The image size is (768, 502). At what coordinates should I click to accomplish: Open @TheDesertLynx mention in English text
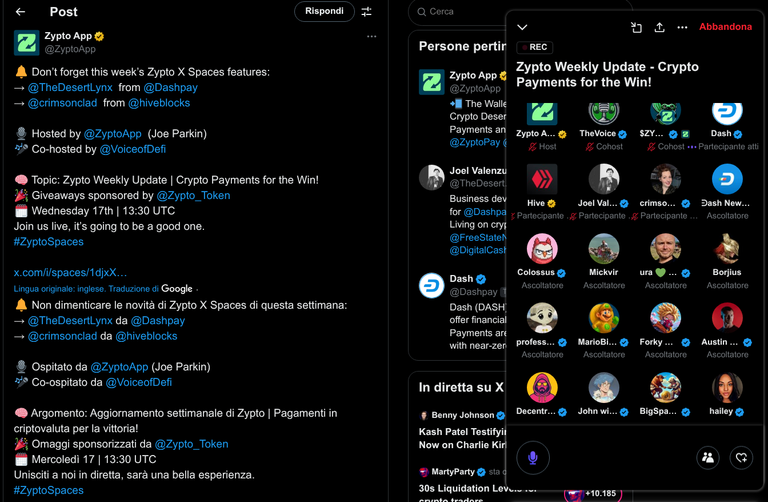point(70,87)
